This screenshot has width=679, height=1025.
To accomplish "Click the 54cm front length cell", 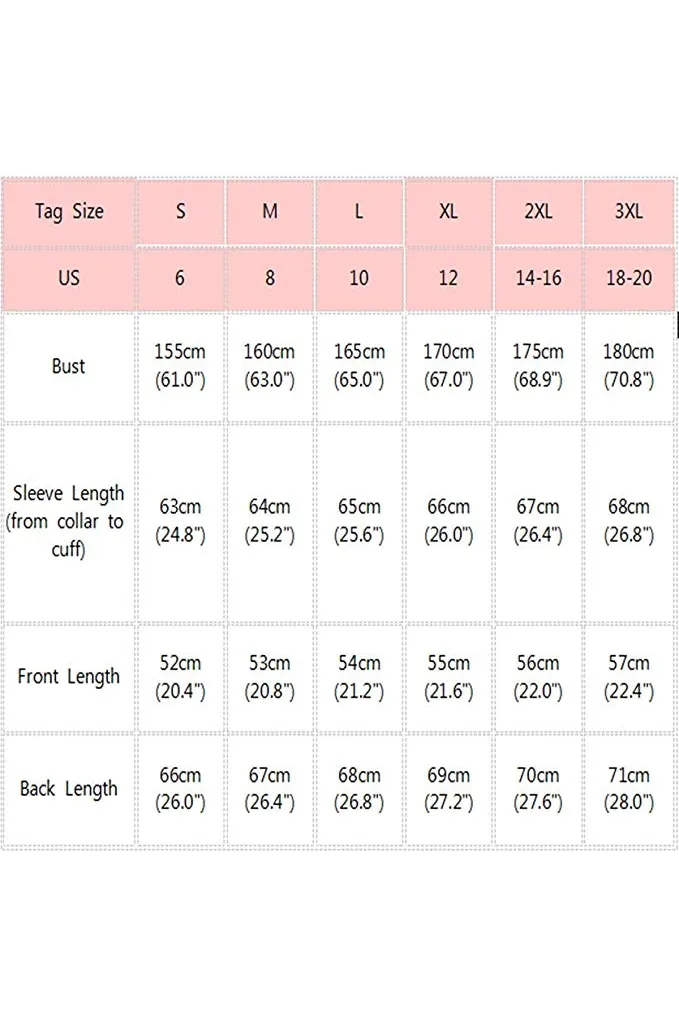I will click(x=359, y=677).
